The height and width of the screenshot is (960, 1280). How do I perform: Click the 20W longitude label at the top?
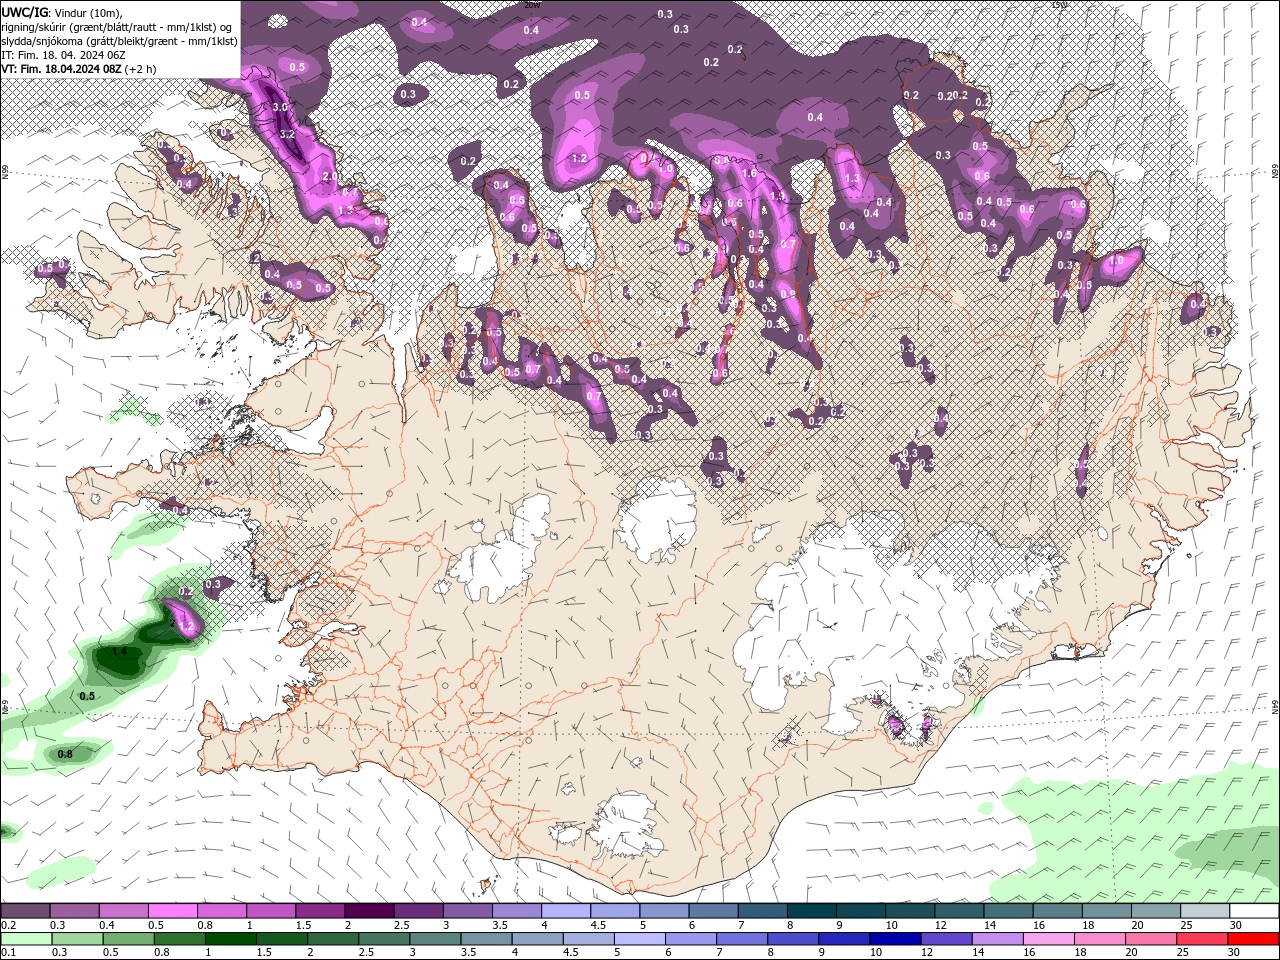531,5
